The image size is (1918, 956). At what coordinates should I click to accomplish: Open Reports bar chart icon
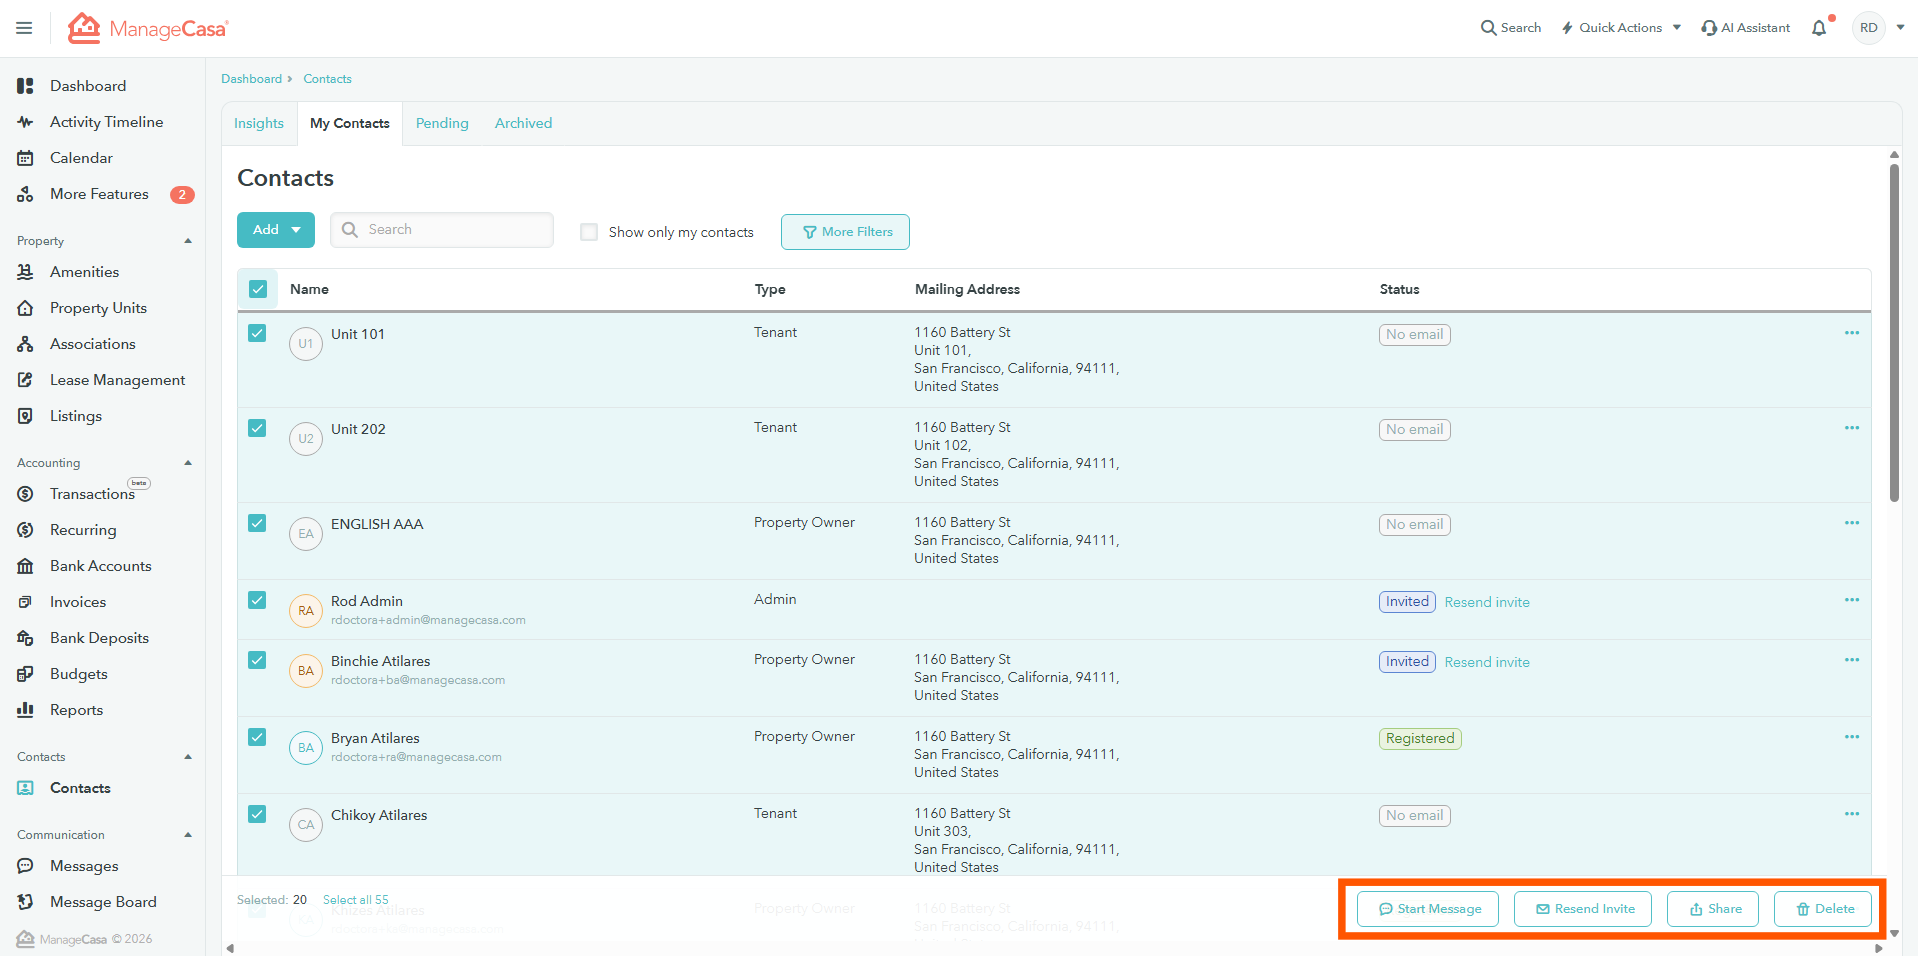[26, 710]
